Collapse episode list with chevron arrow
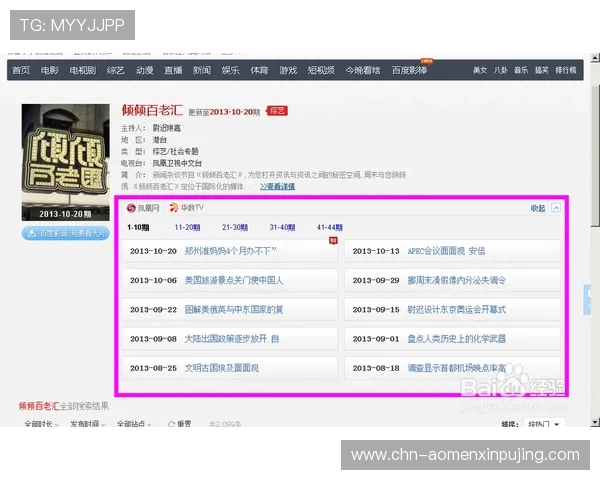600x480 pixels. (556, 208)
